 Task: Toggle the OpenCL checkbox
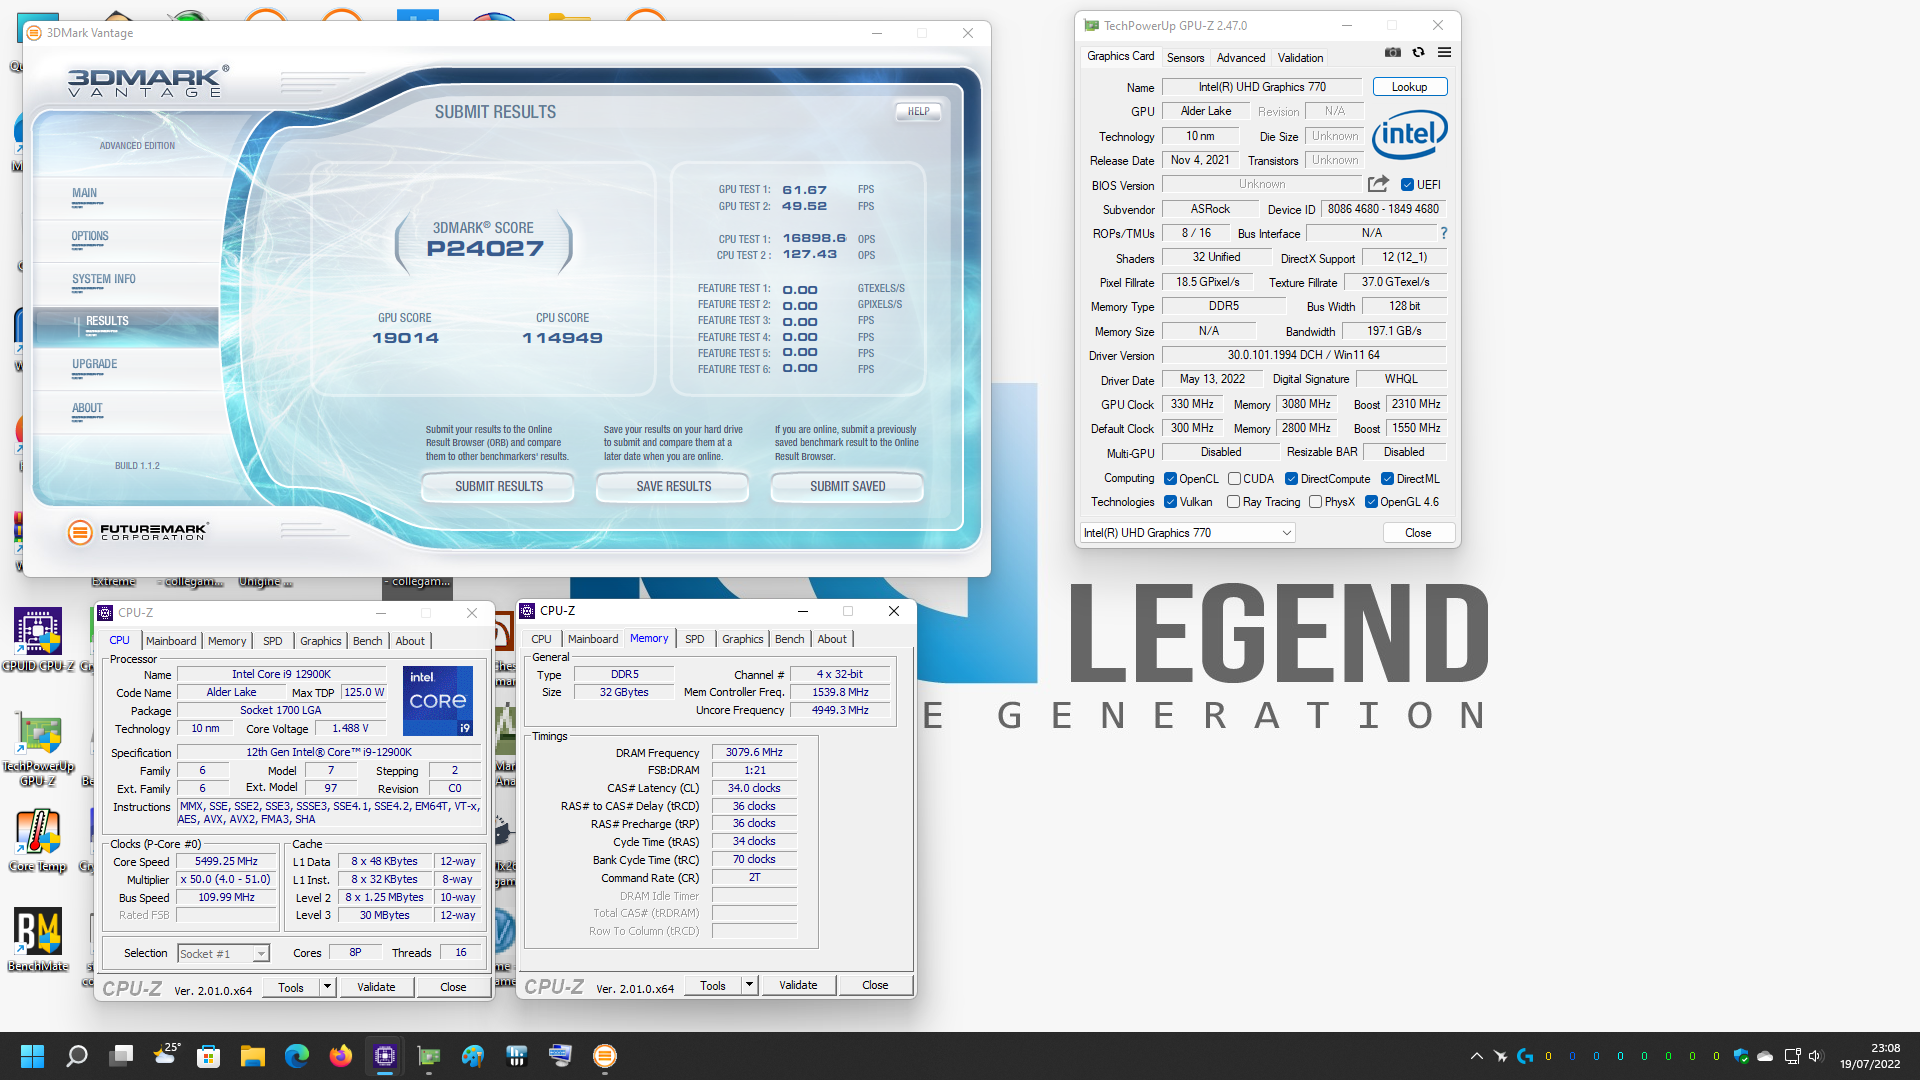click(x=1170, y=479)
